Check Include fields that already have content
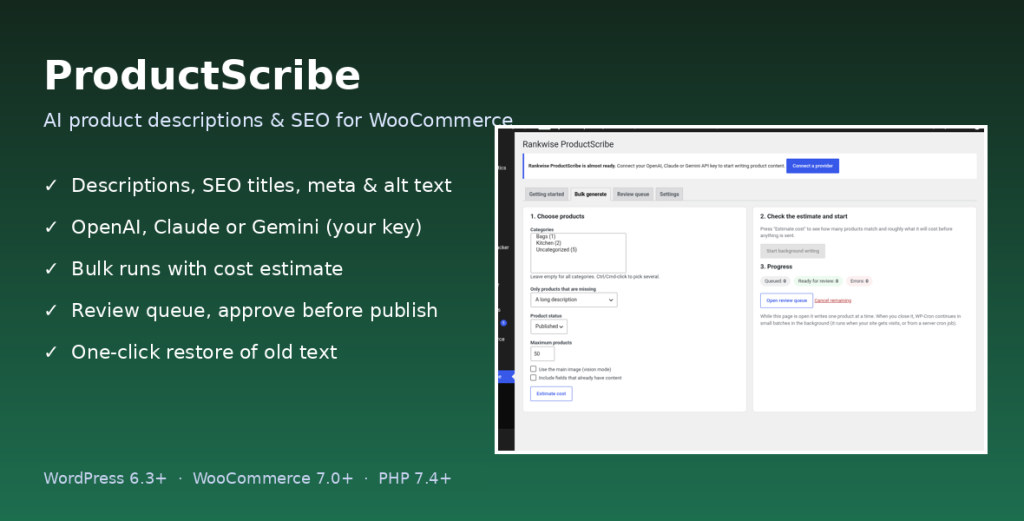The height and width of the screenshot is (521, 1024). point(533,377)
